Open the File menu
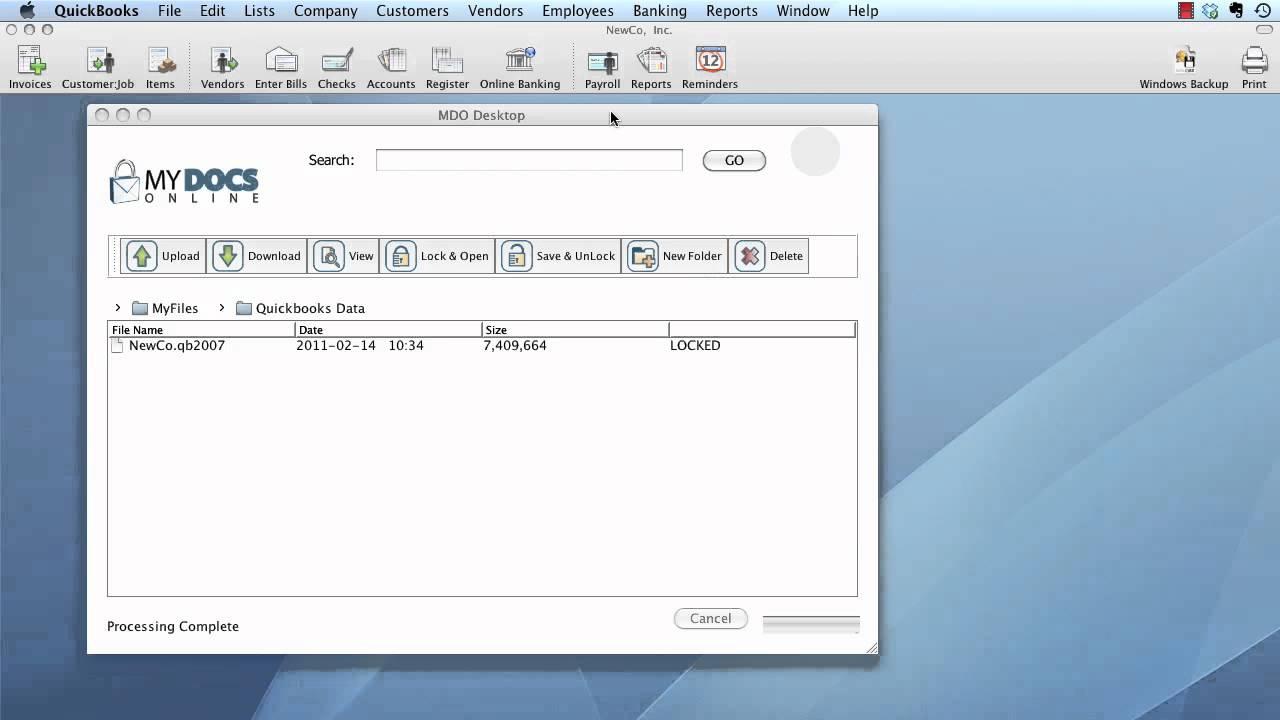This screenshot has height=720, width=1280. [x=169, y=11]
